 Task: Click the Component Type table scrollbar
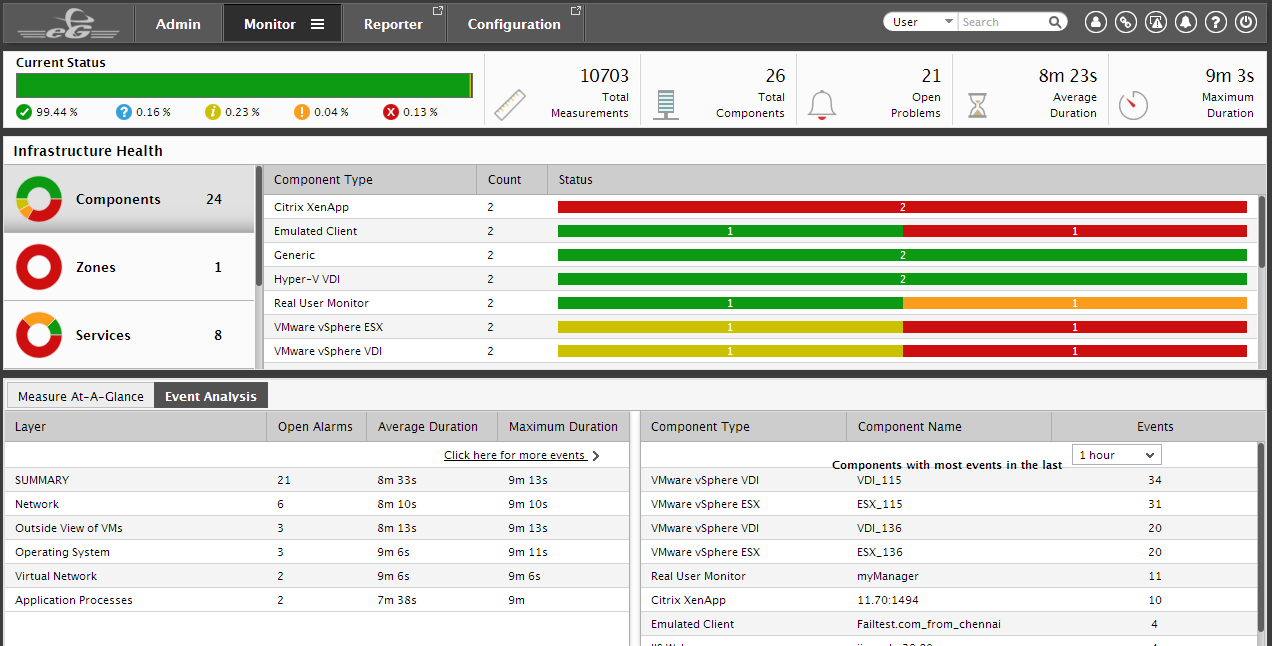[1262, 230]
